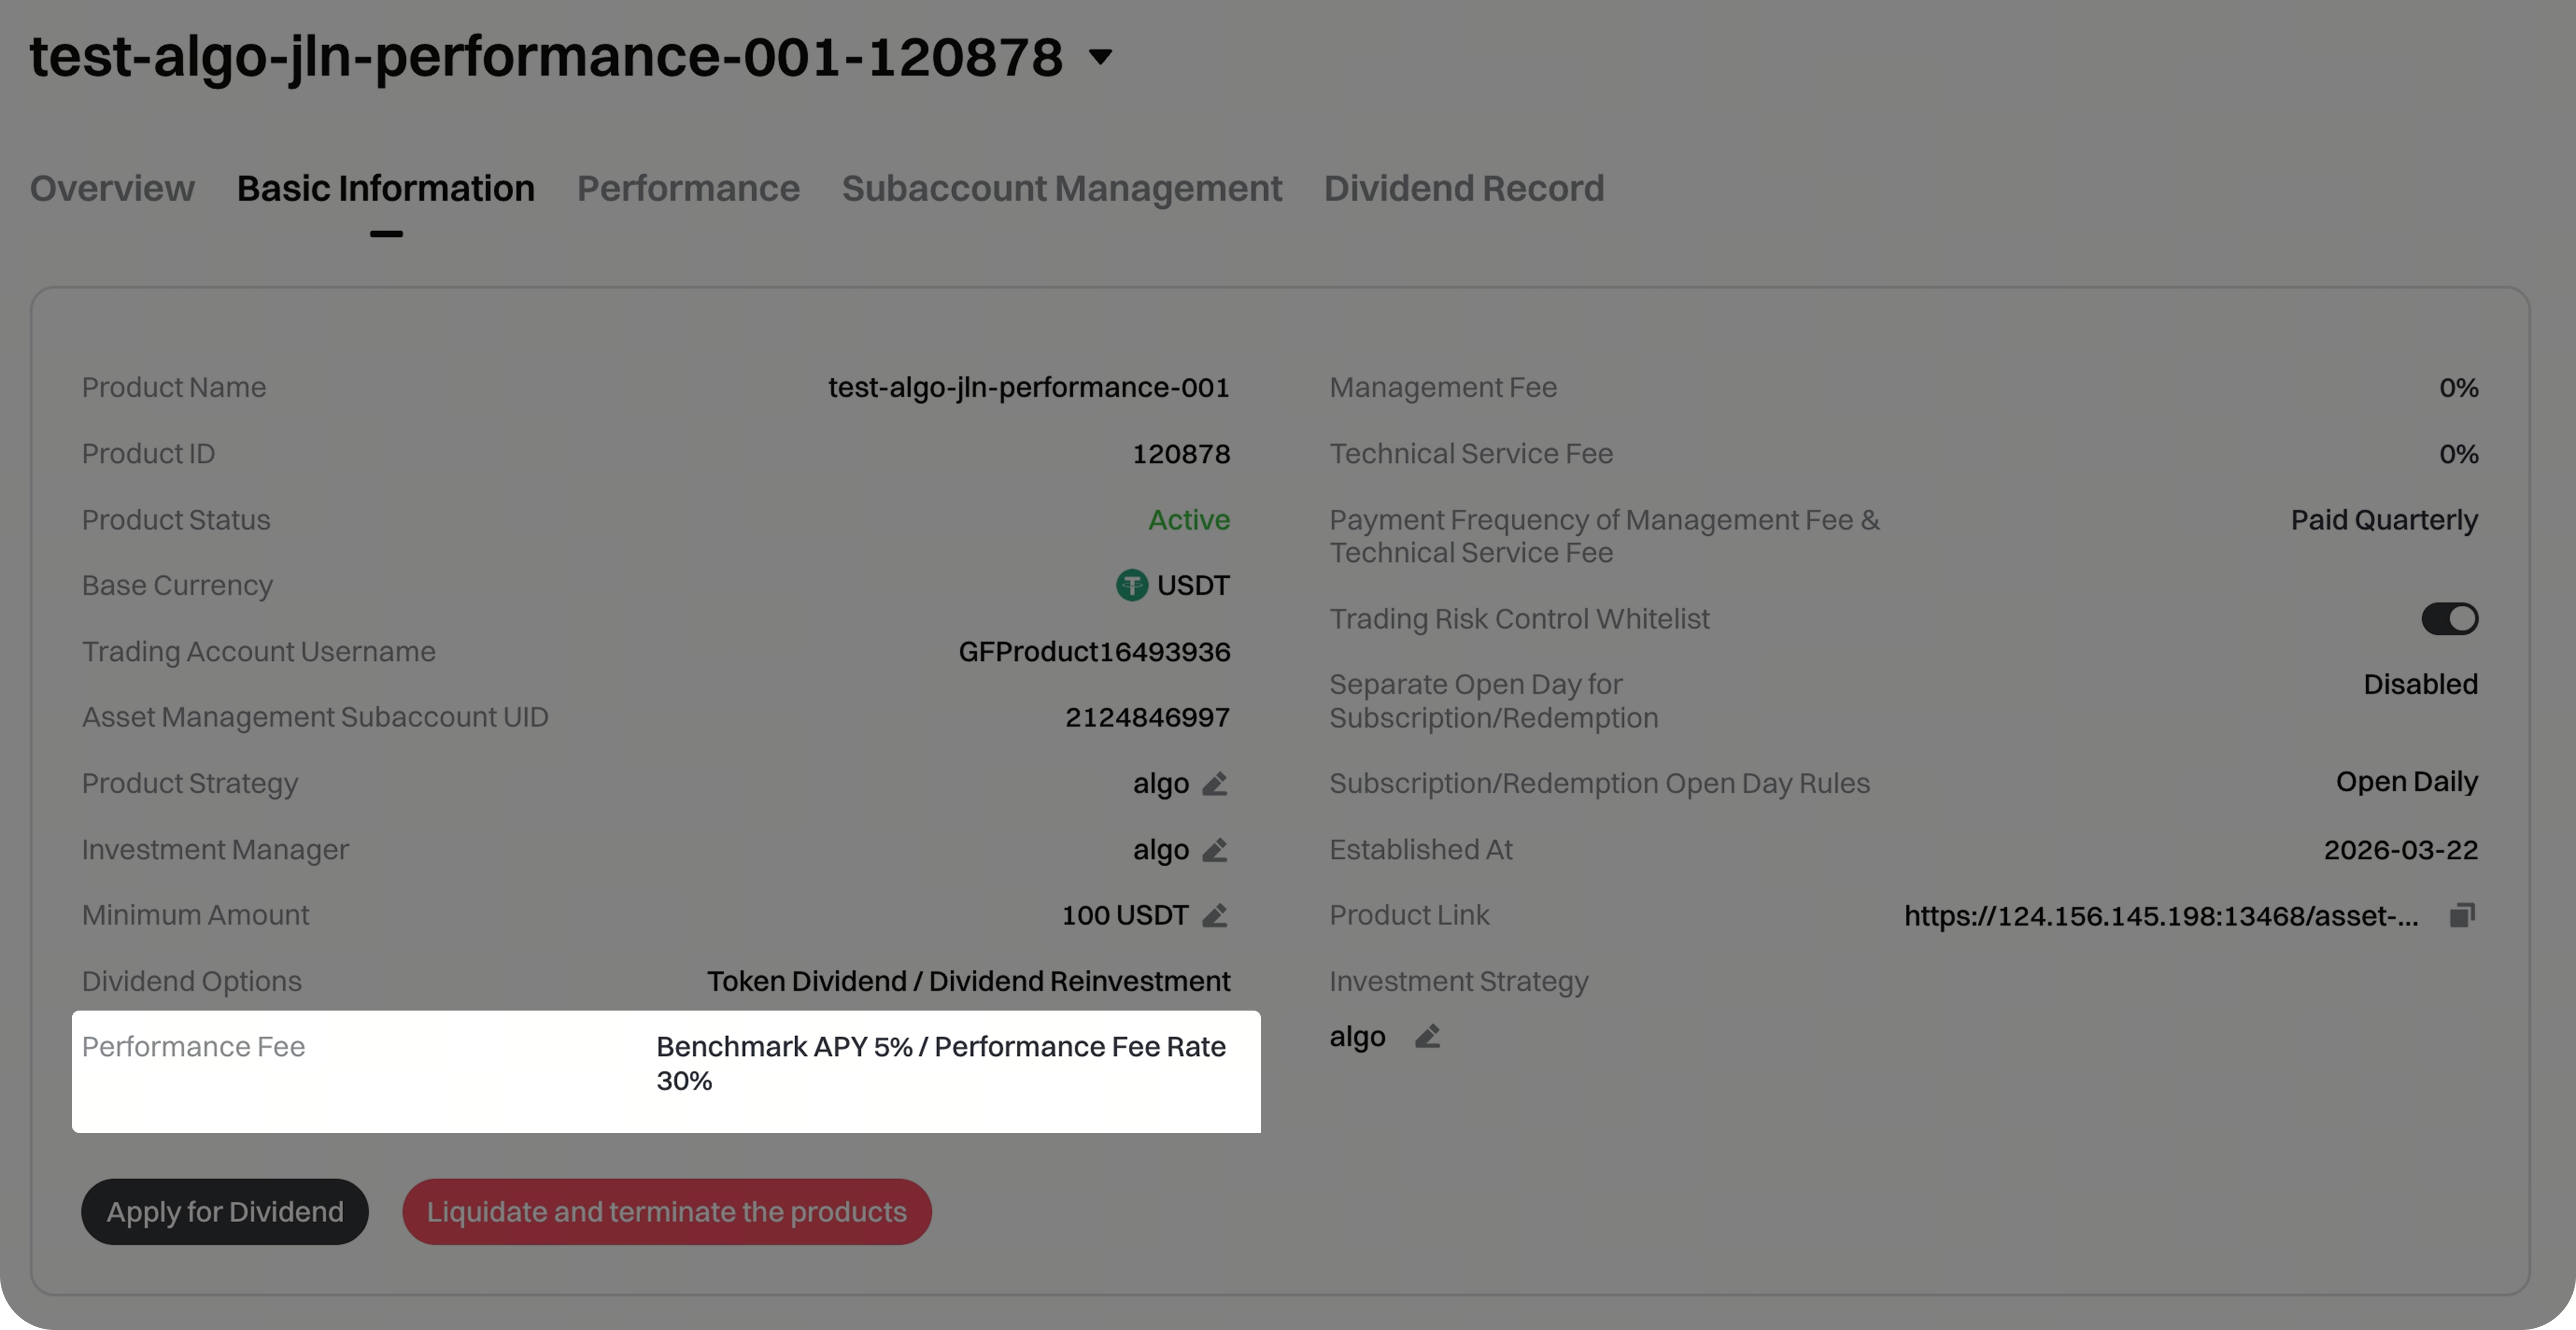Screen dimensions: 2576x1330
Task: Click the USDT Tether currency icon
Action: [x=1131, y=585]
